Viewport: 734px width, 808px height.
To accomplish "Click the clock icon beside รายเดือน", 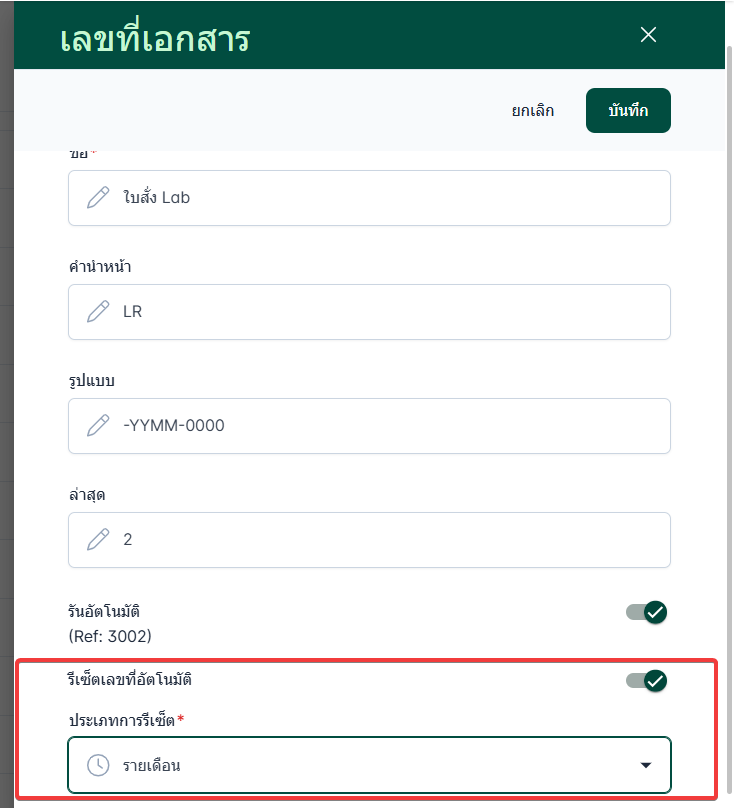I will pos(98,766).
